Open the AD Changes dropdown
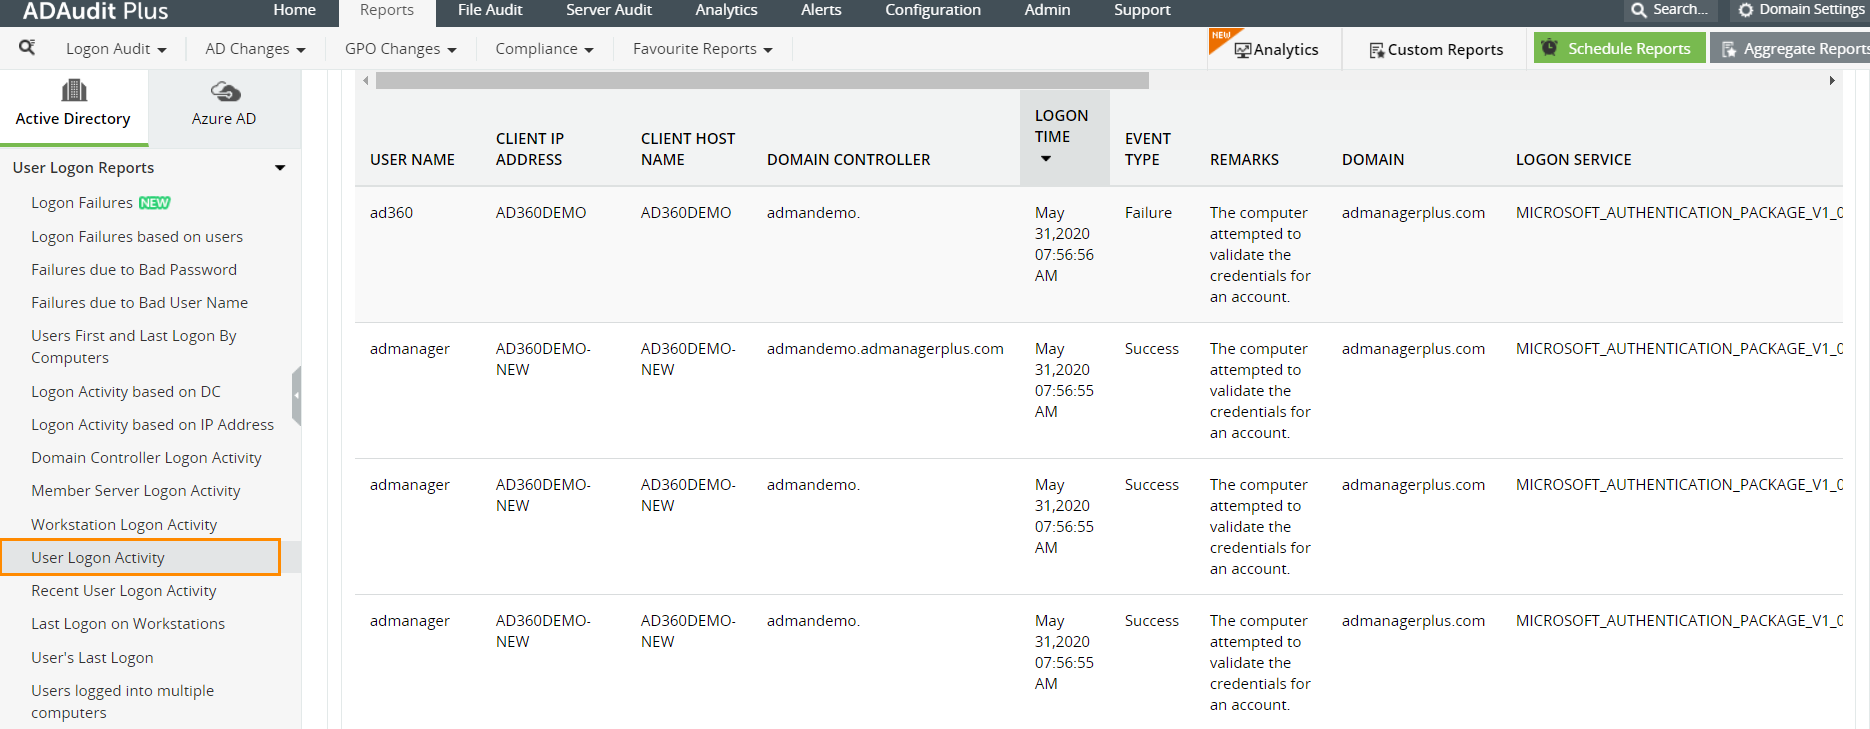The image size is (1870, 729). pyautogui.click(x=255, y=49)
